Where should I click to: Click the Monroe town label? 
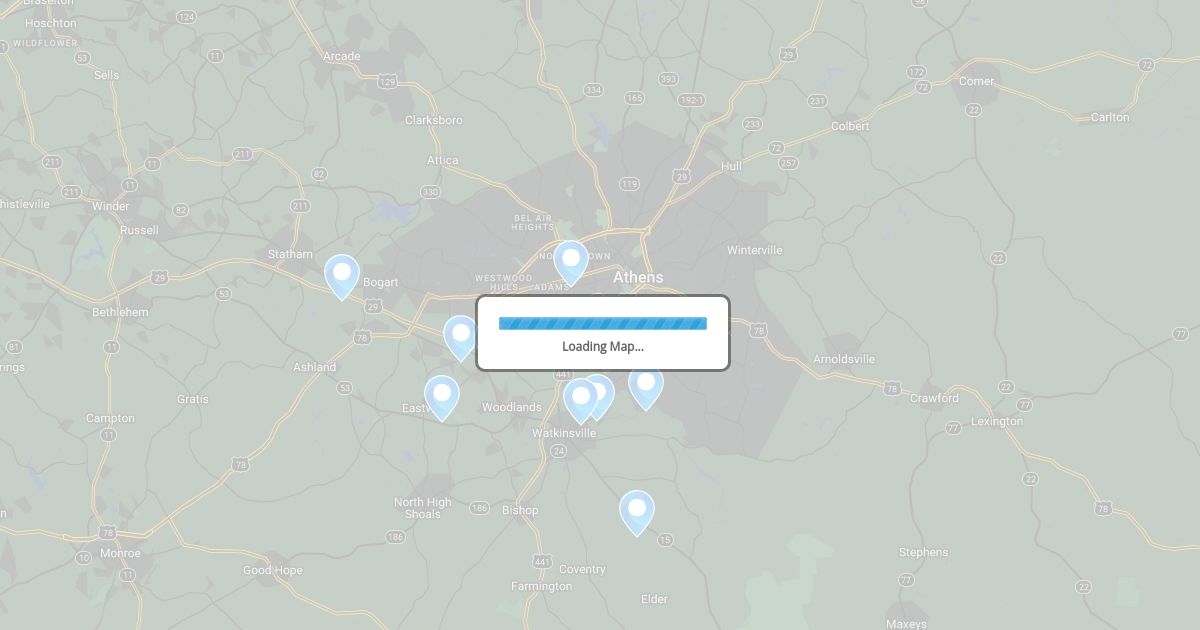pyautogui.click(x=121, y=553)
